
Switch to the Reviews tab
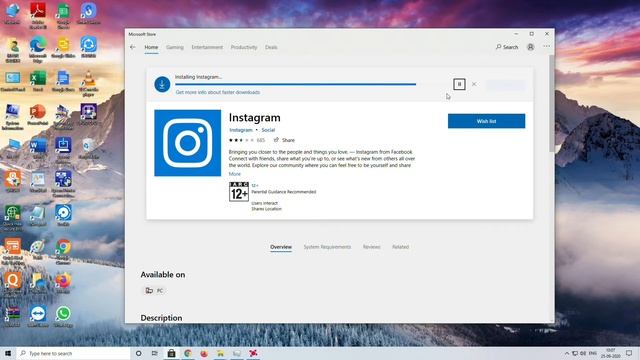pos(371,247)
